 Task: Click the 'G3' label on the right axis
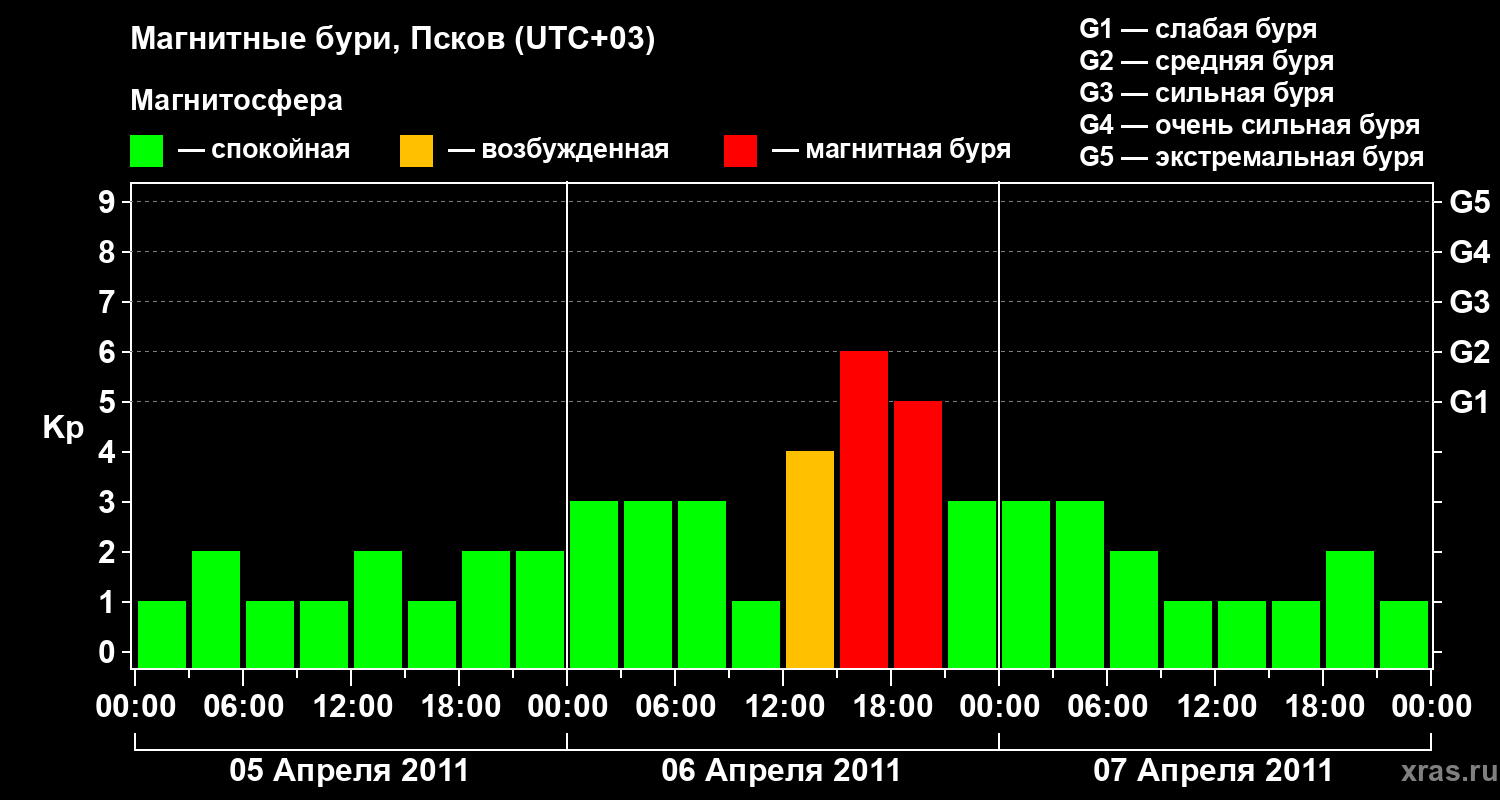[x=1469, y=302]
